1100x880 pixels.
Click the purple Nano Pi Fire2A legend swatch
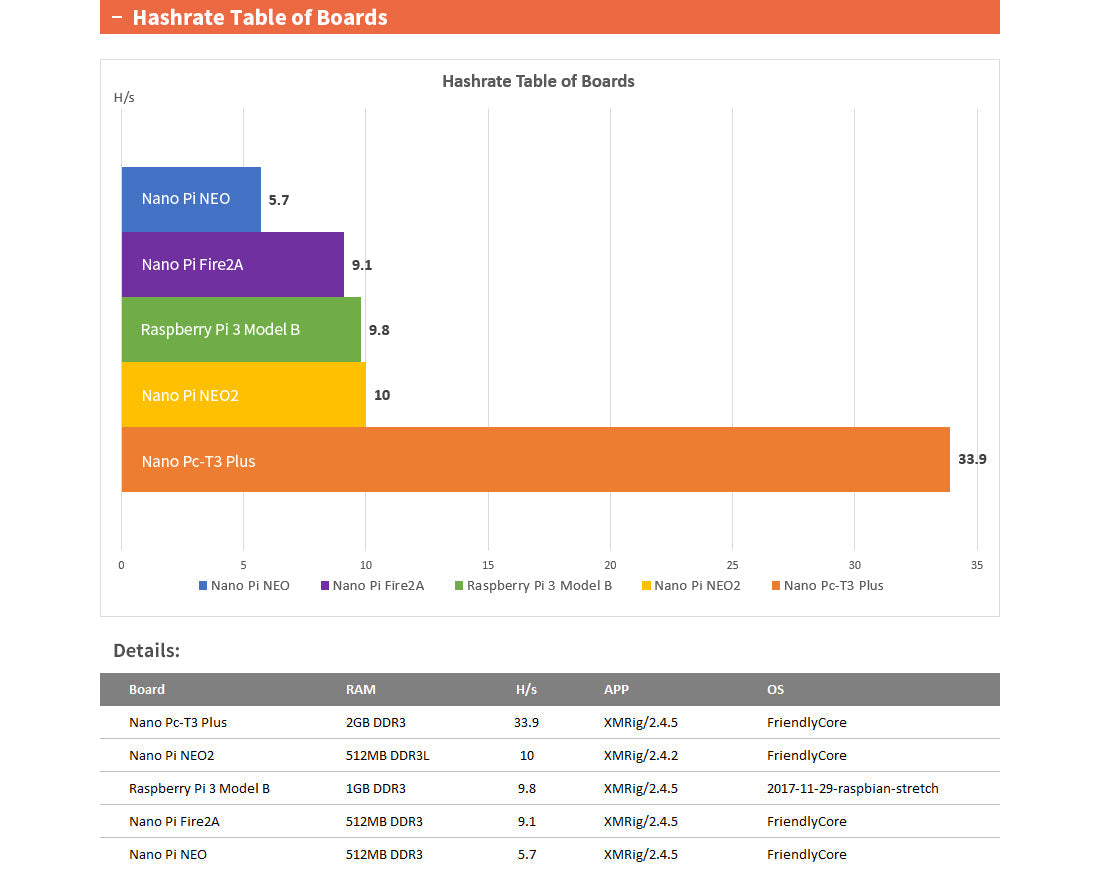tap(325, 586)
